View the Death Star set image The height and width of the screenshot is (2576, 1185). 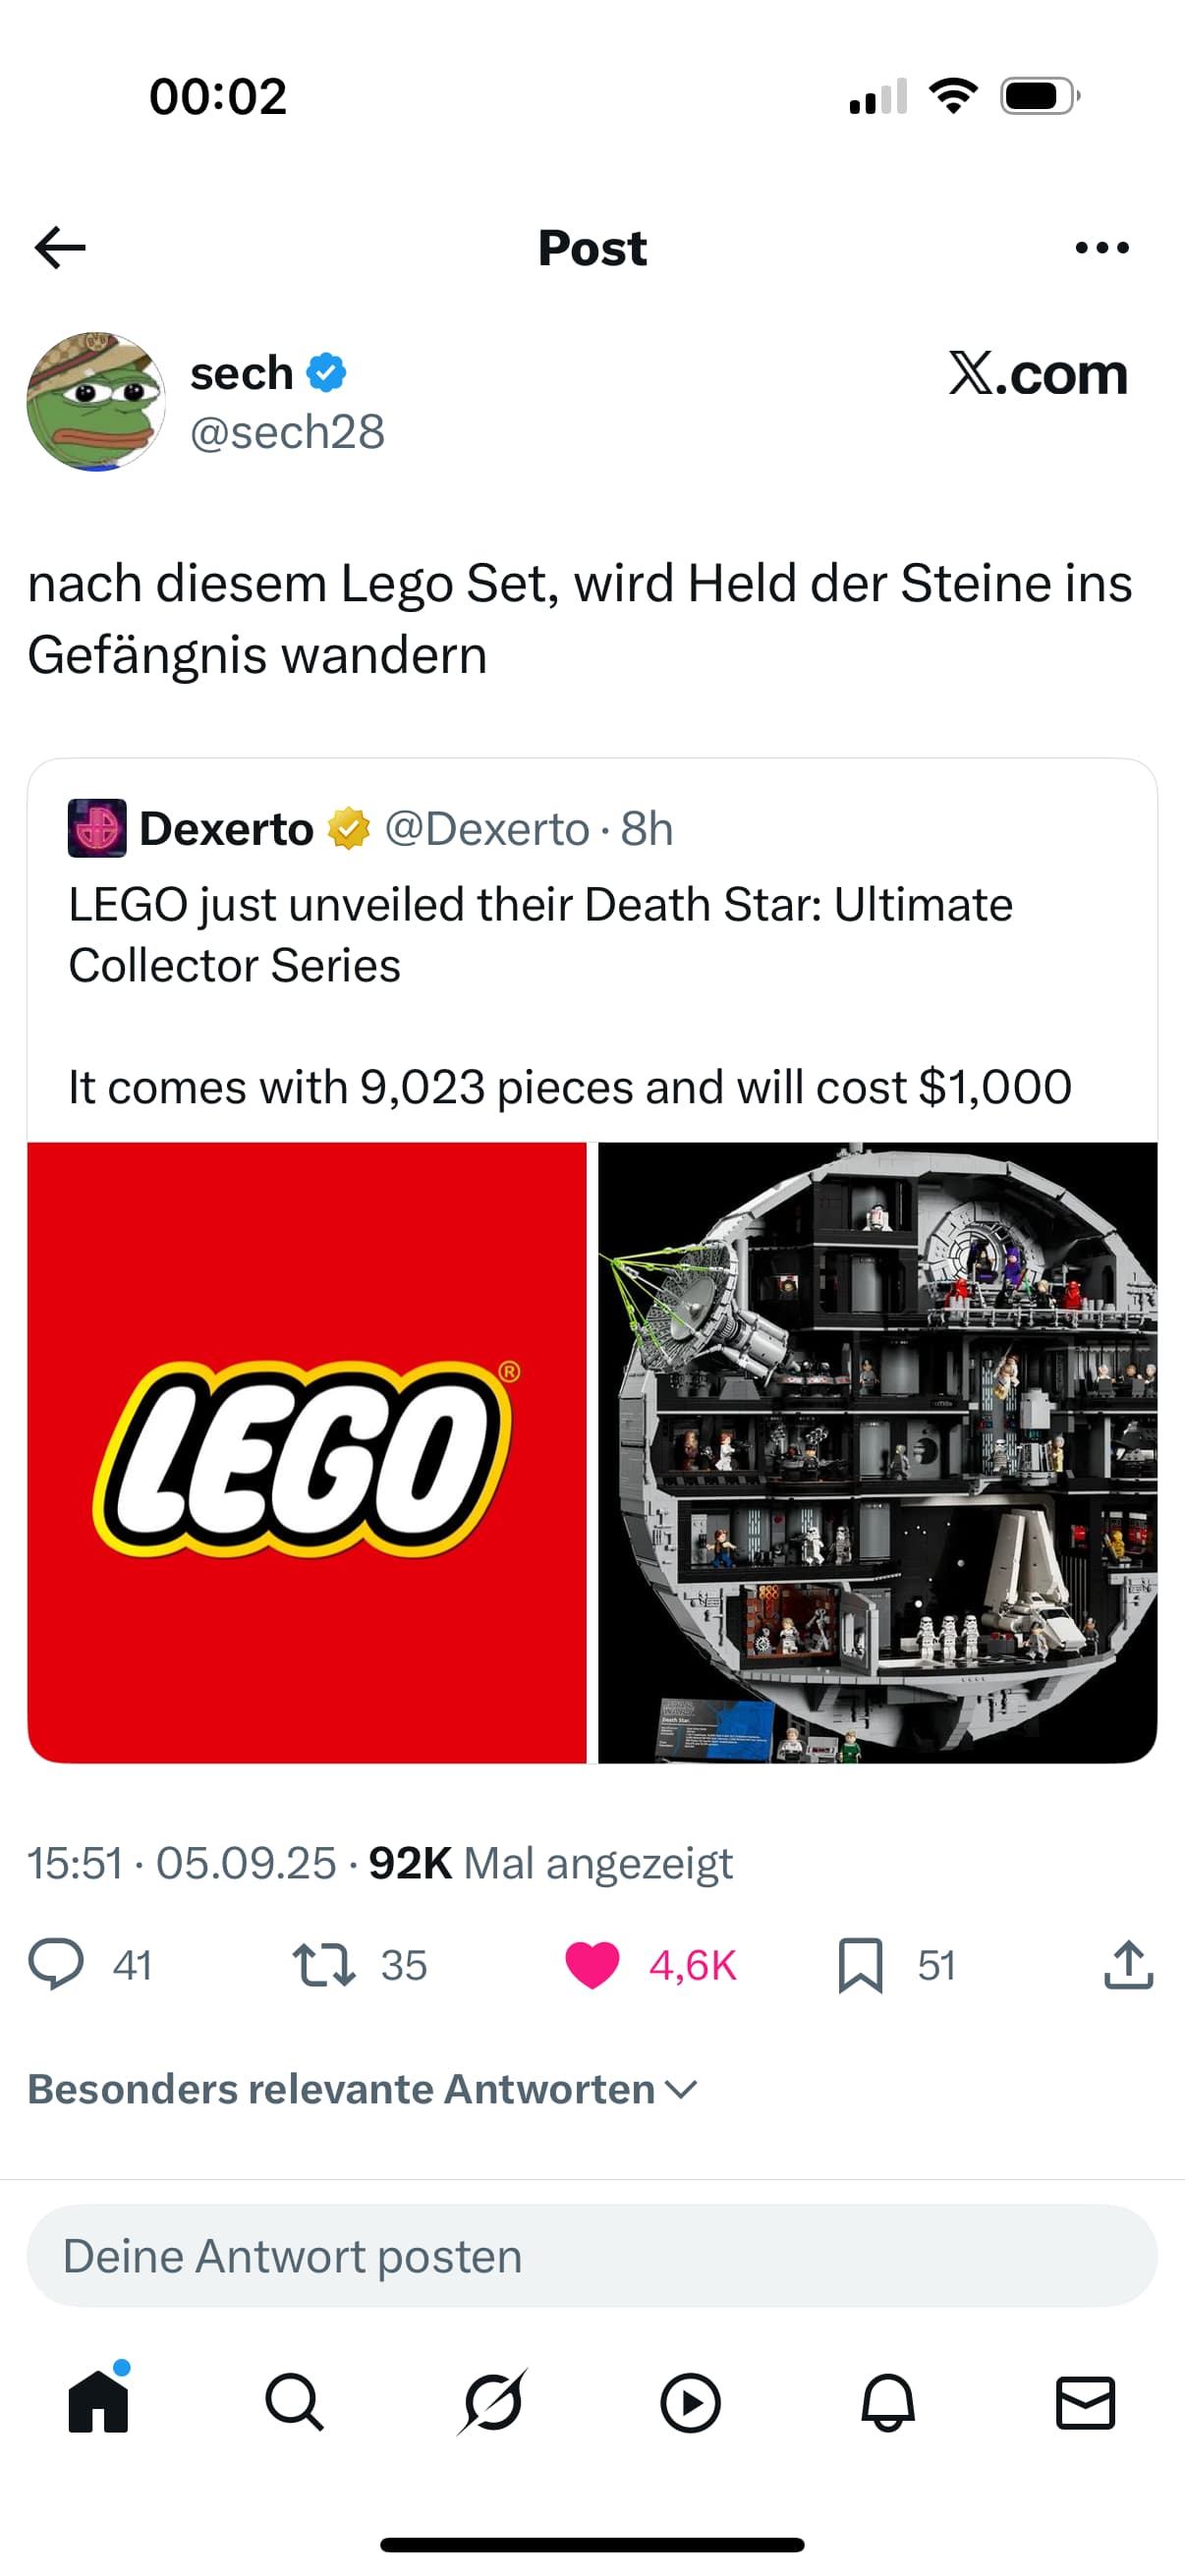(x=877, y=1452)
